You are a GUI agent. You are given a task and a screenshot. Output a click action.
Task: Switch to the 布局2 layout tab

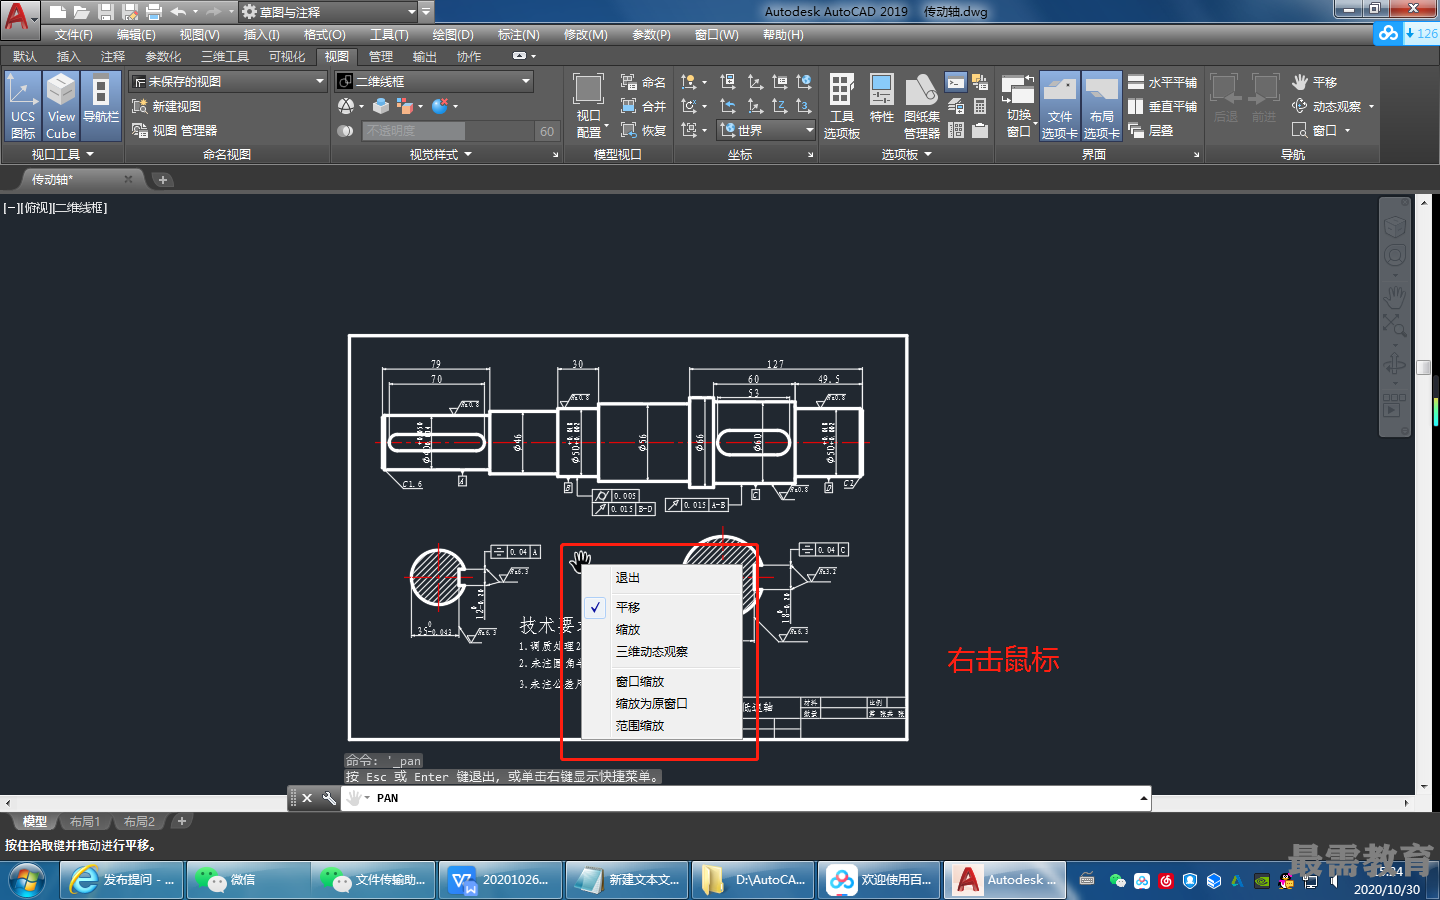coord(139,822)
